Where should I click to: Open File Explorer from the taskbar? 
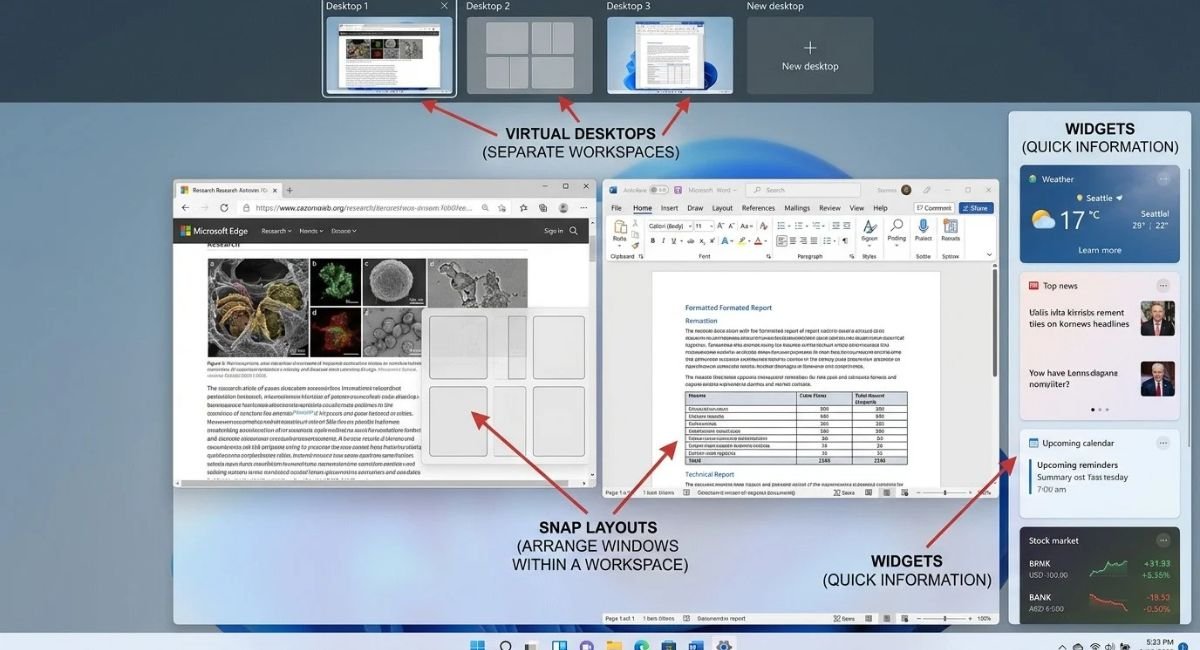click(614, 643)
